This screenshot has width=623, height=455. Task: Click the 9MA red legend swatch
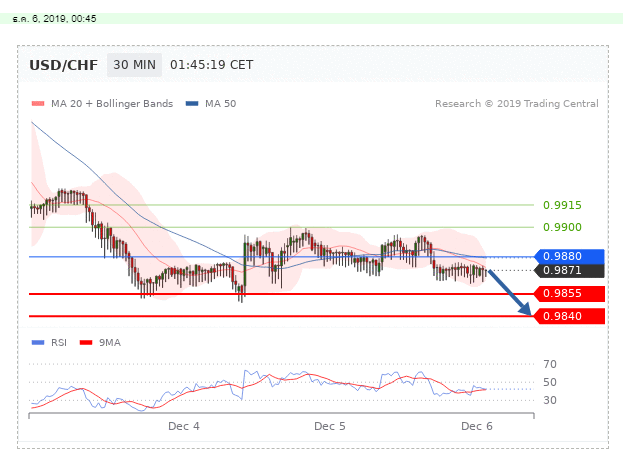coord(86,343)
